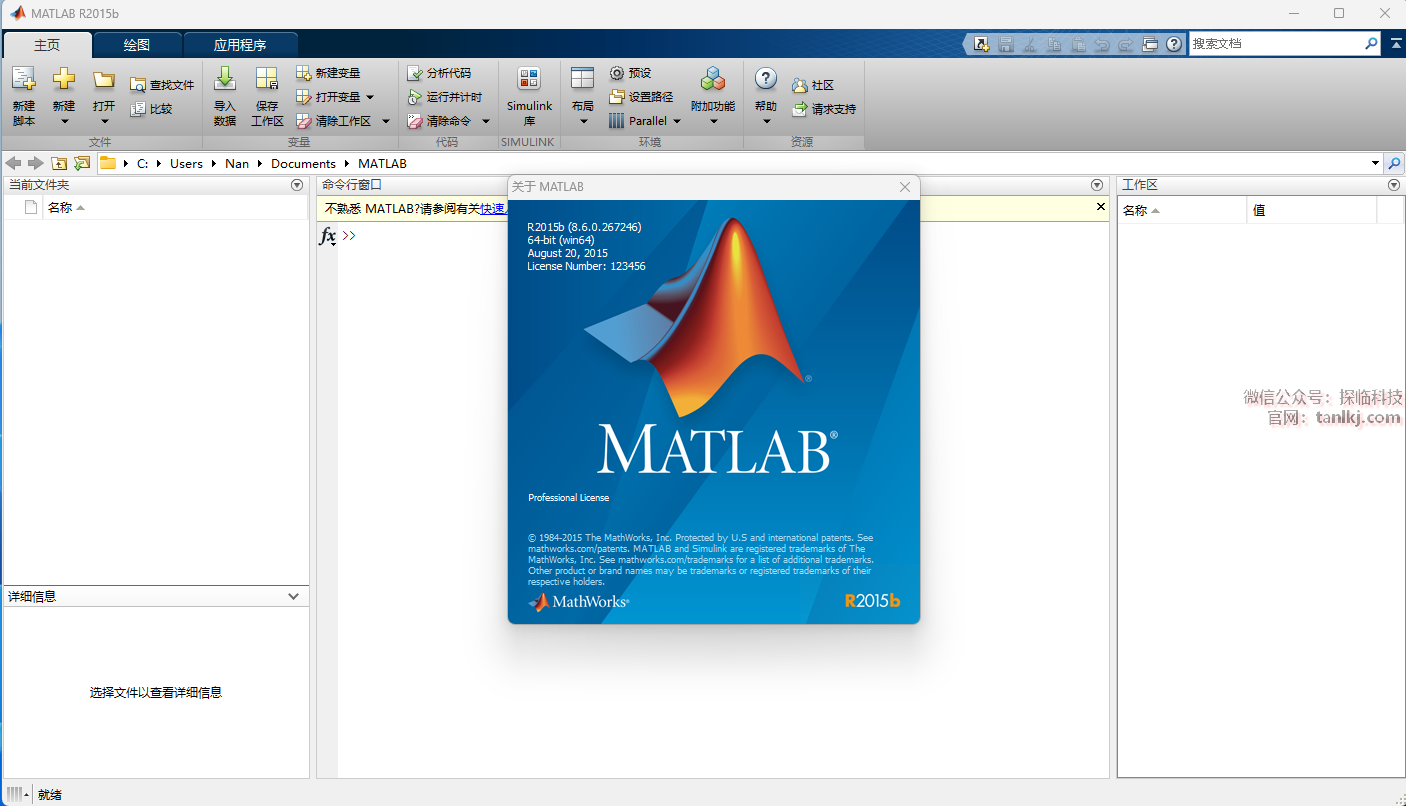Click the fx function browser icon

[327, 236]
